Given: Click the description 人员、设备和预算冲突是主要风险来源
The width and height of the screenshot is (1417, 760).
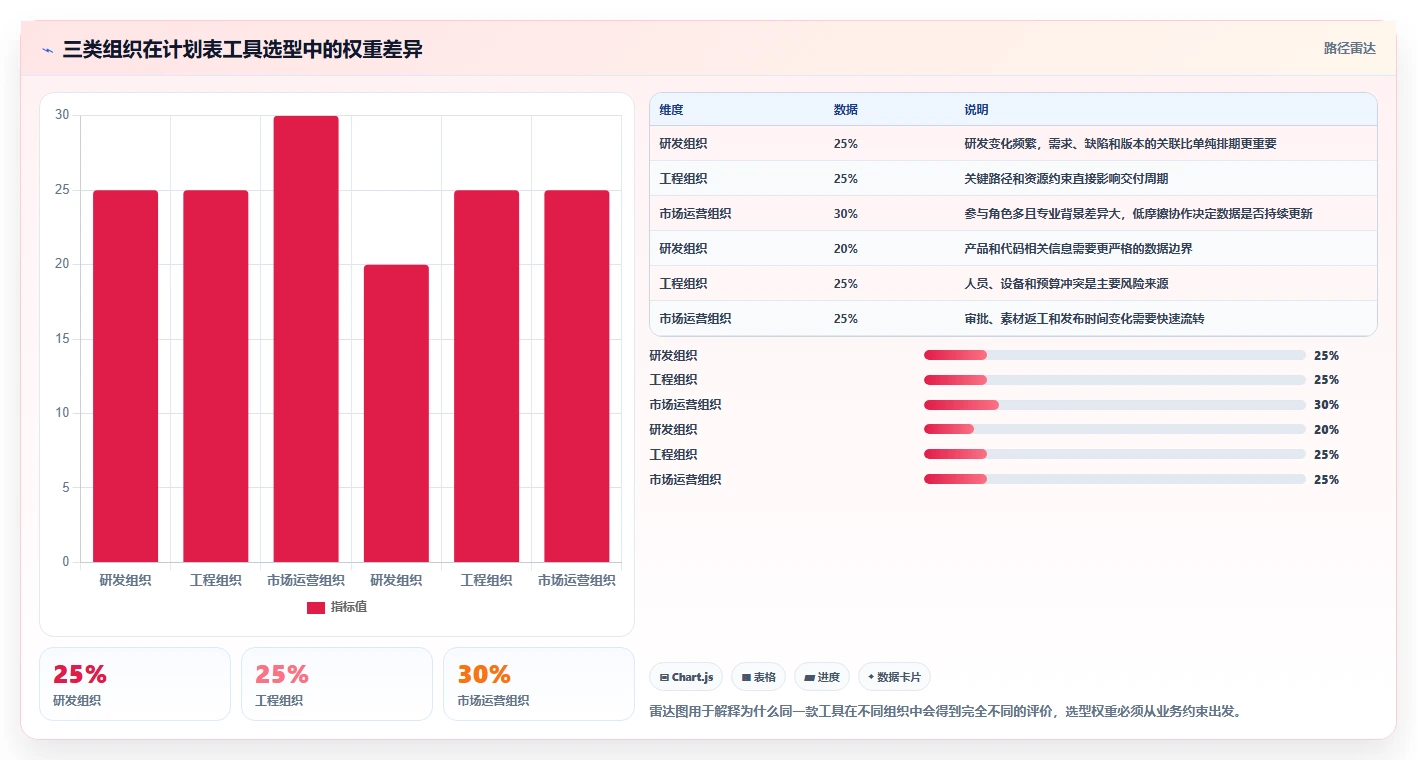Looking at the screenshot, I should (1067, 284).
